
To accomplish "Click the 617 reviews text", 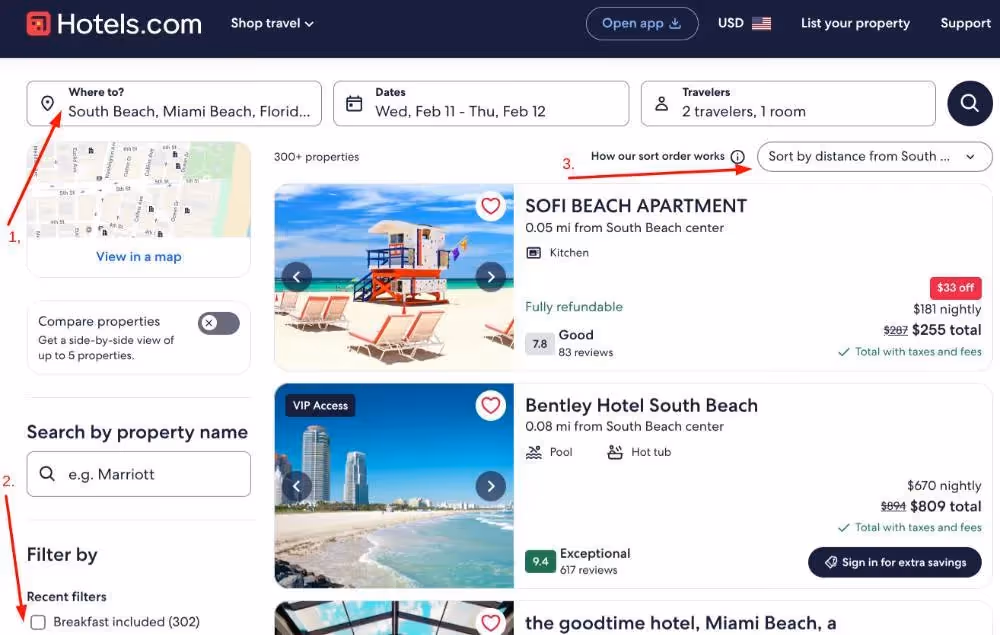I will [588, 570].
